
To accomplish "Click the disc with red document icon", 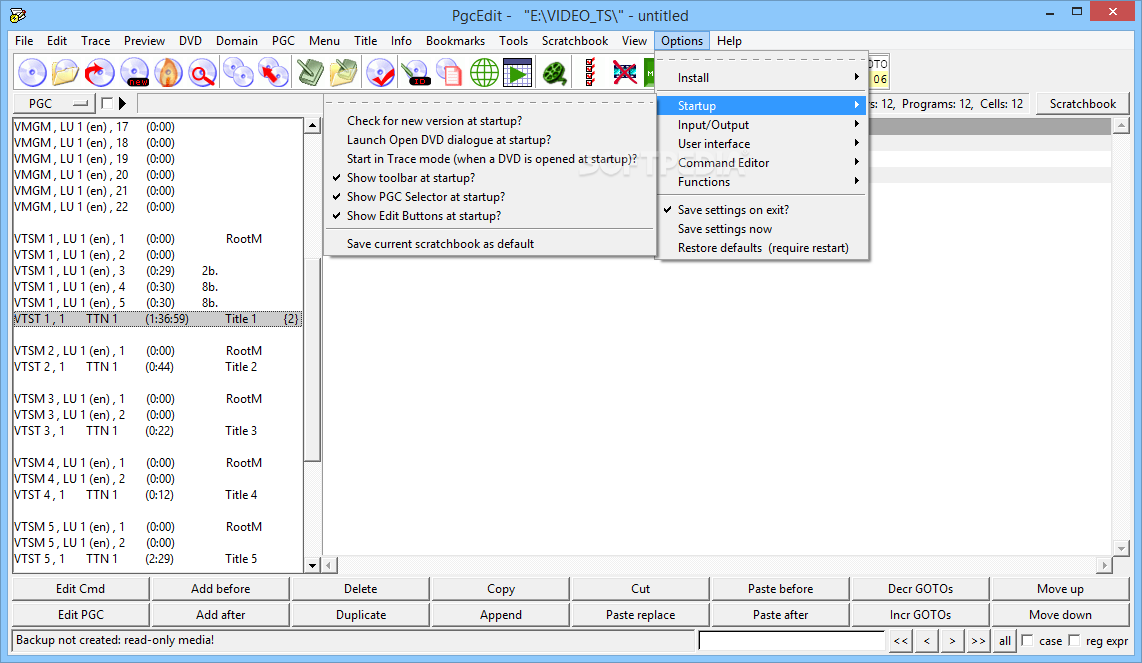I will [449, 73].
